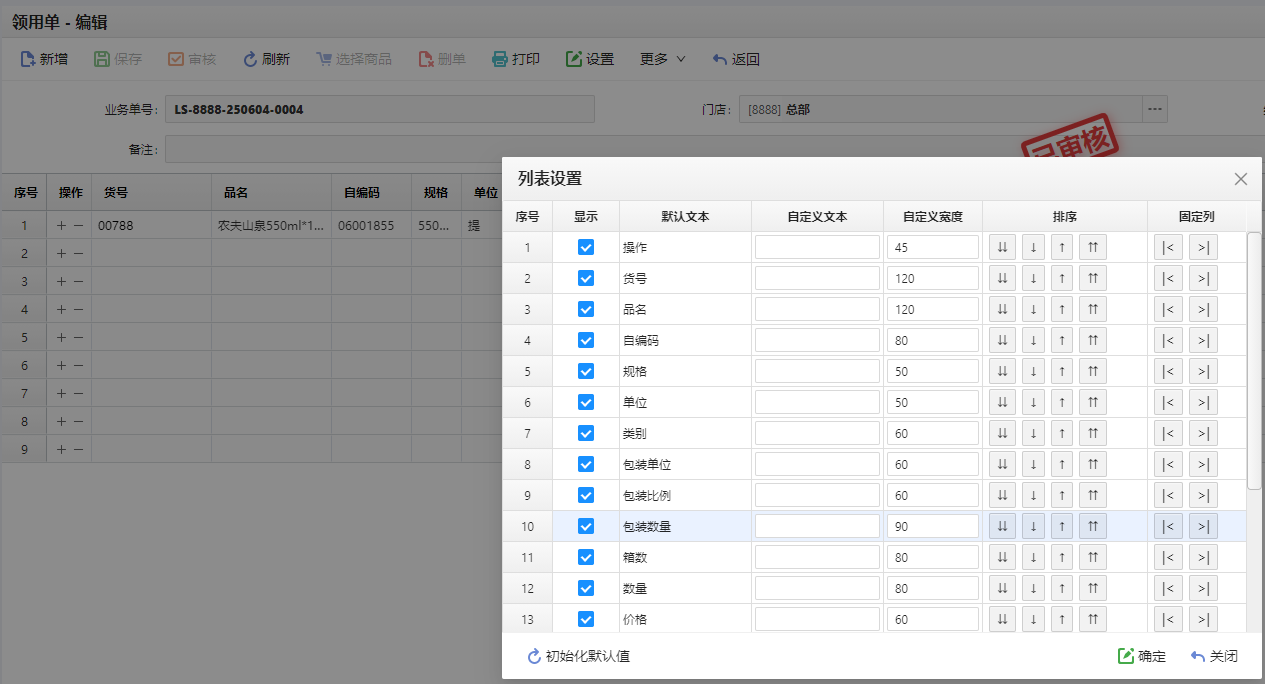
Task: Move 箱数 row to top
Action: [1093, 557]
